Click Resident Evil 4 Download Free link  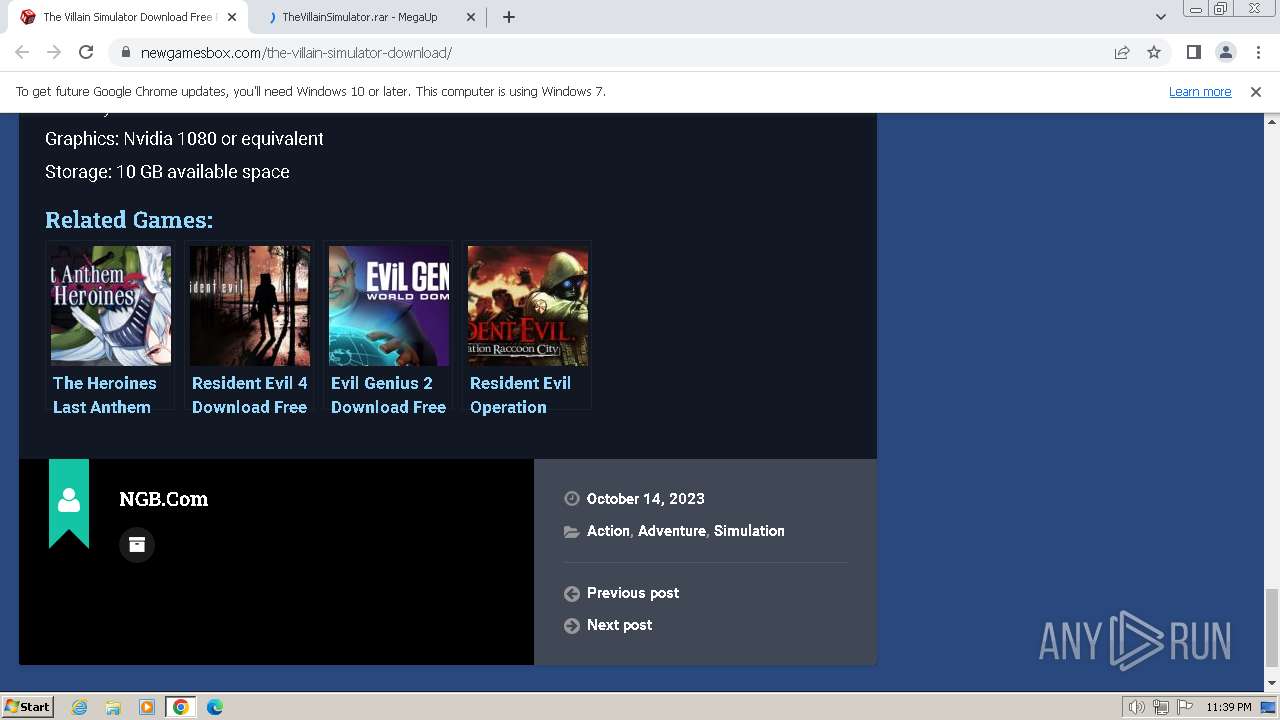[250, 395]
